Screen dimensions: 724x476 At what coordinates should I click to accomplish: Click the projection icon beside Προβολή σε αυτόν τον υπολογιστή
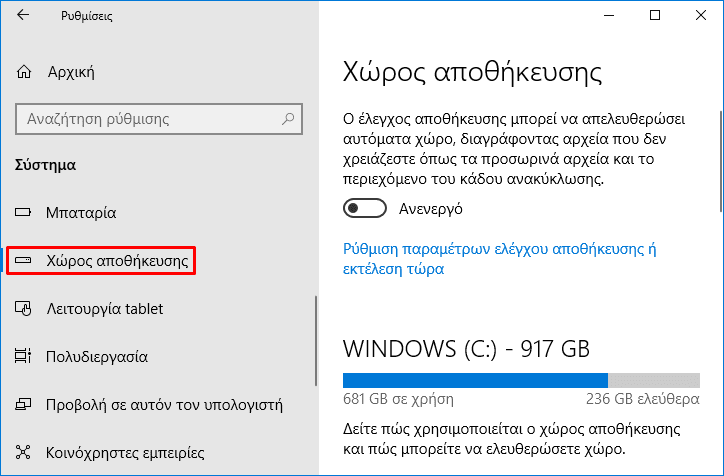[23, 404]
